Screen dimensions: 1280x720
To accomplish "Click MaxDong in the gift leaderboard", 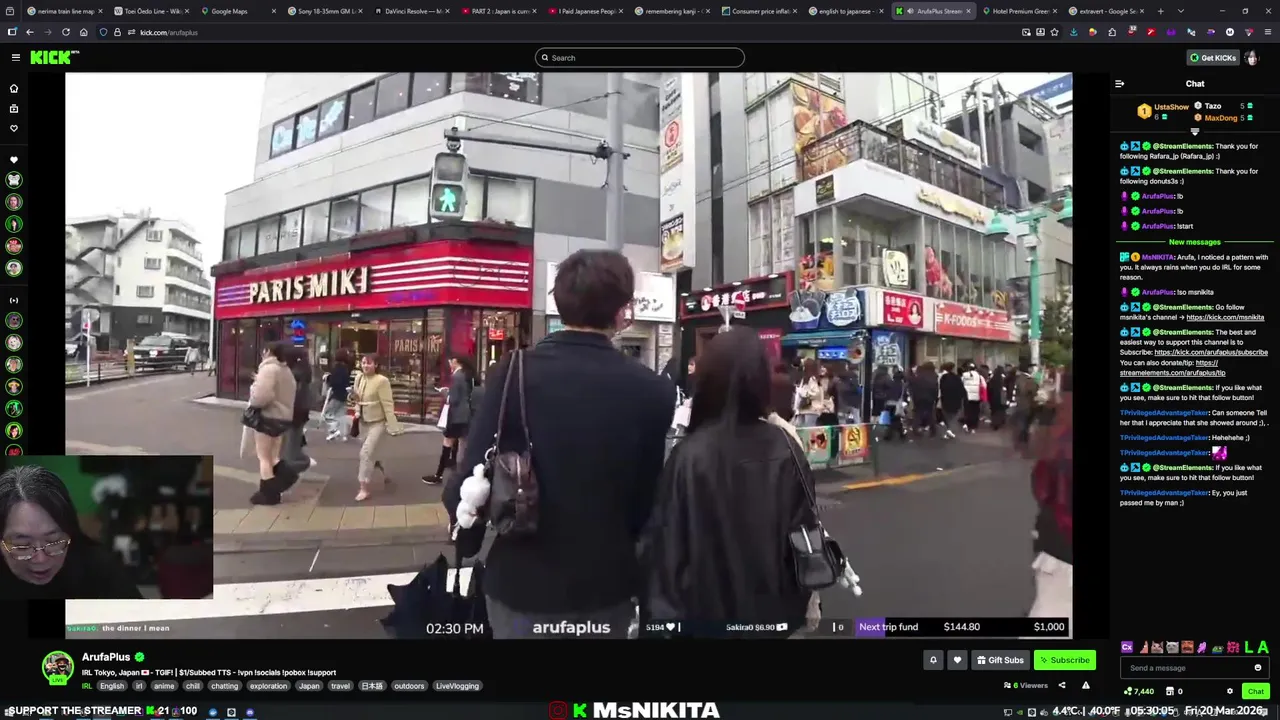I will pos(1224,118).
